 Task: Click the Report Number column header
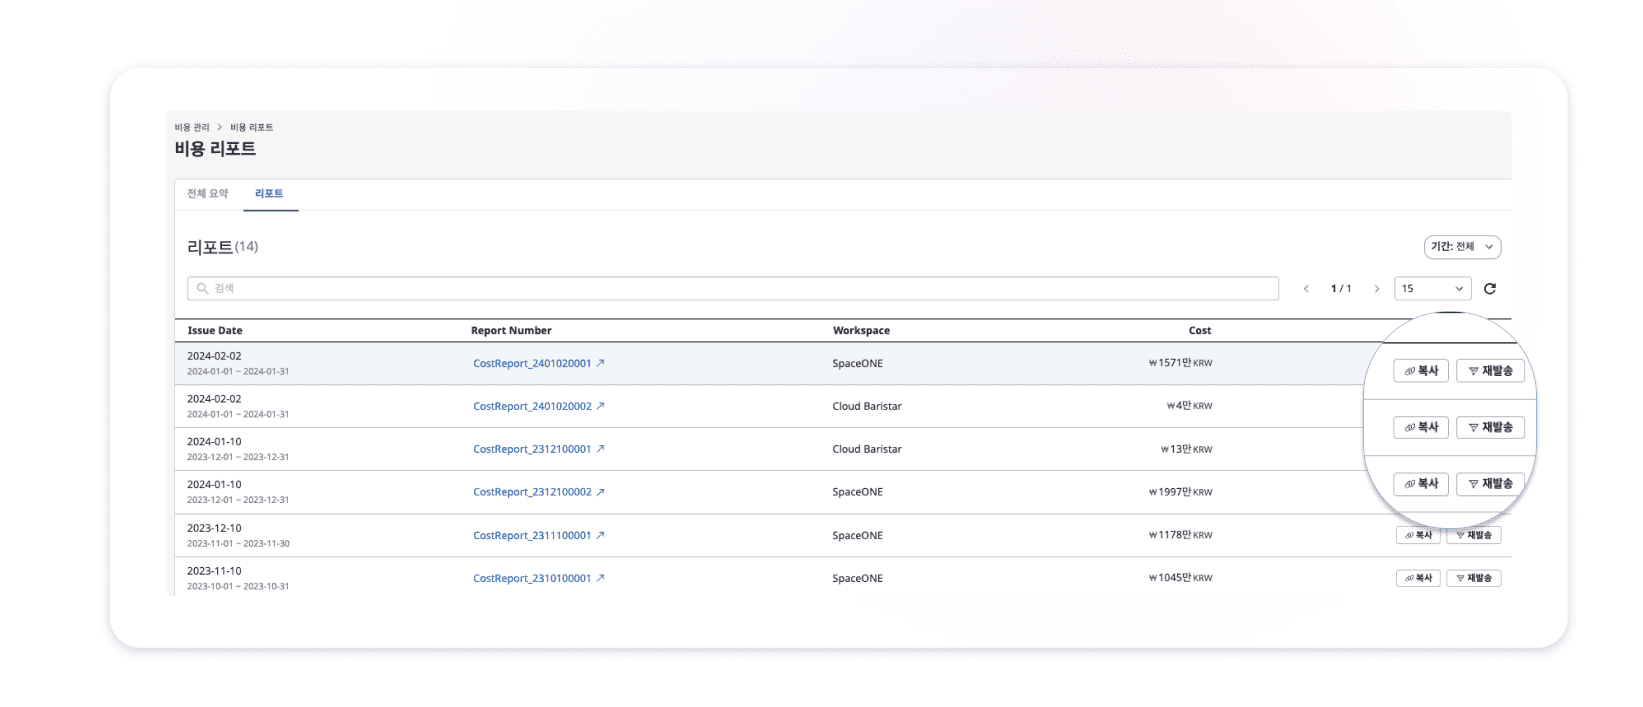click(x=511, y=331)
